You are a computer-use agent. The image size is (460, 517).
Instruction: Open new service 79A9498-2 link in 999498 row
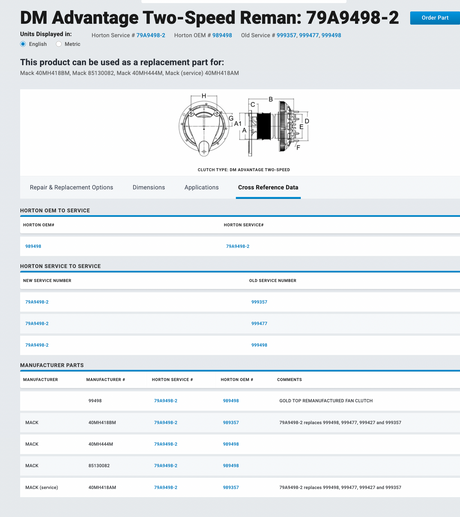(x=37, y=345)
